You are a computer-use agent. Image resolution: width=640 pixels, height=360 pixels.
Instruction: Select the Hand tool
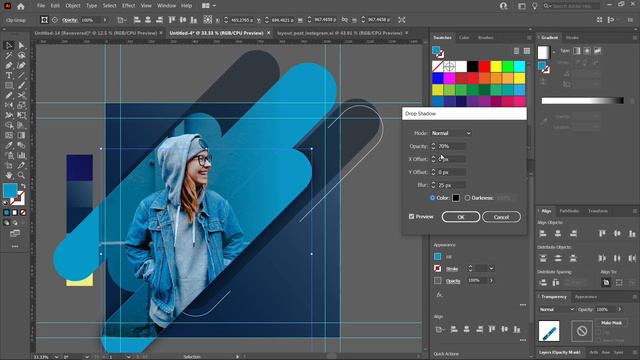tap(9, 176)
